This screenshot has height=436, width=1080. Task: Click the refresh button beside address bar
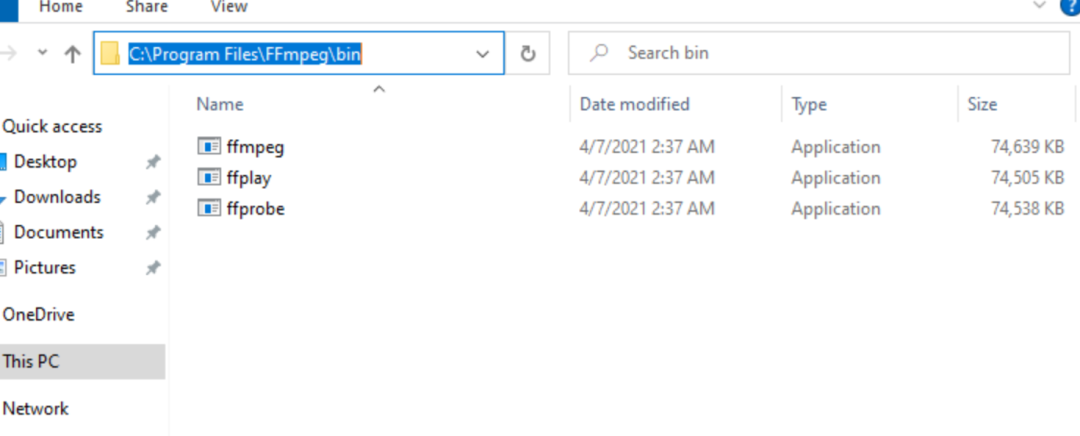528,53
